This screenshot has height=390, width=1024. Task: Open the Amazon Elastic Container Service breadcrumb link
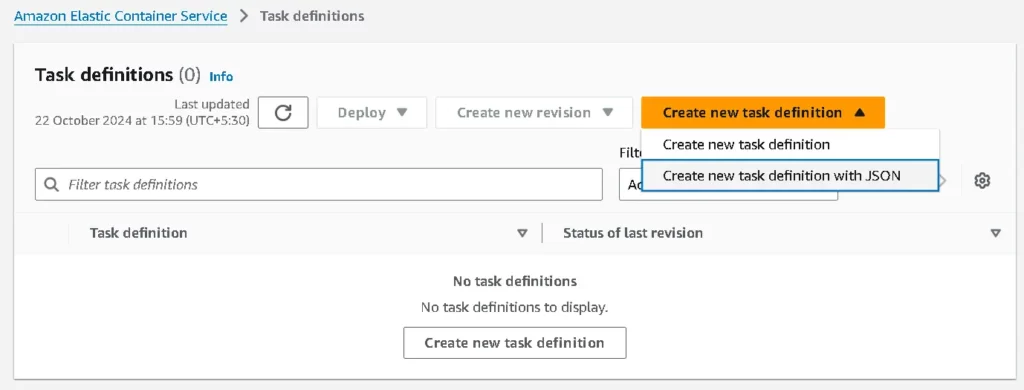coord(121,16)
